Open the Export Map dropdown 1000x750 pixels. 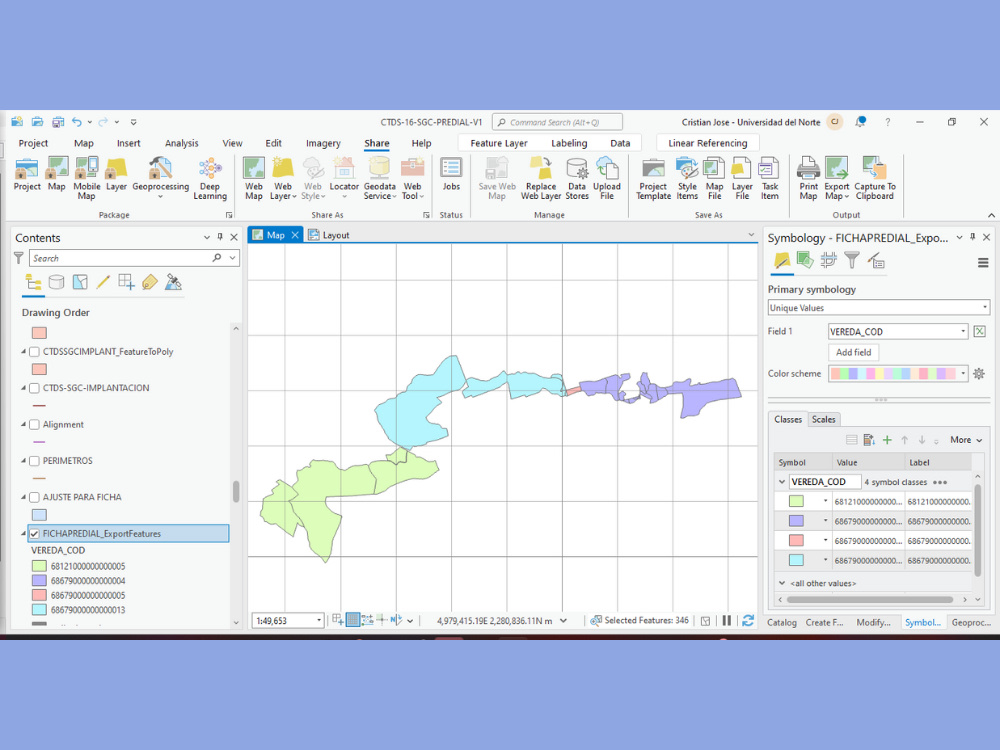point(837,191)
